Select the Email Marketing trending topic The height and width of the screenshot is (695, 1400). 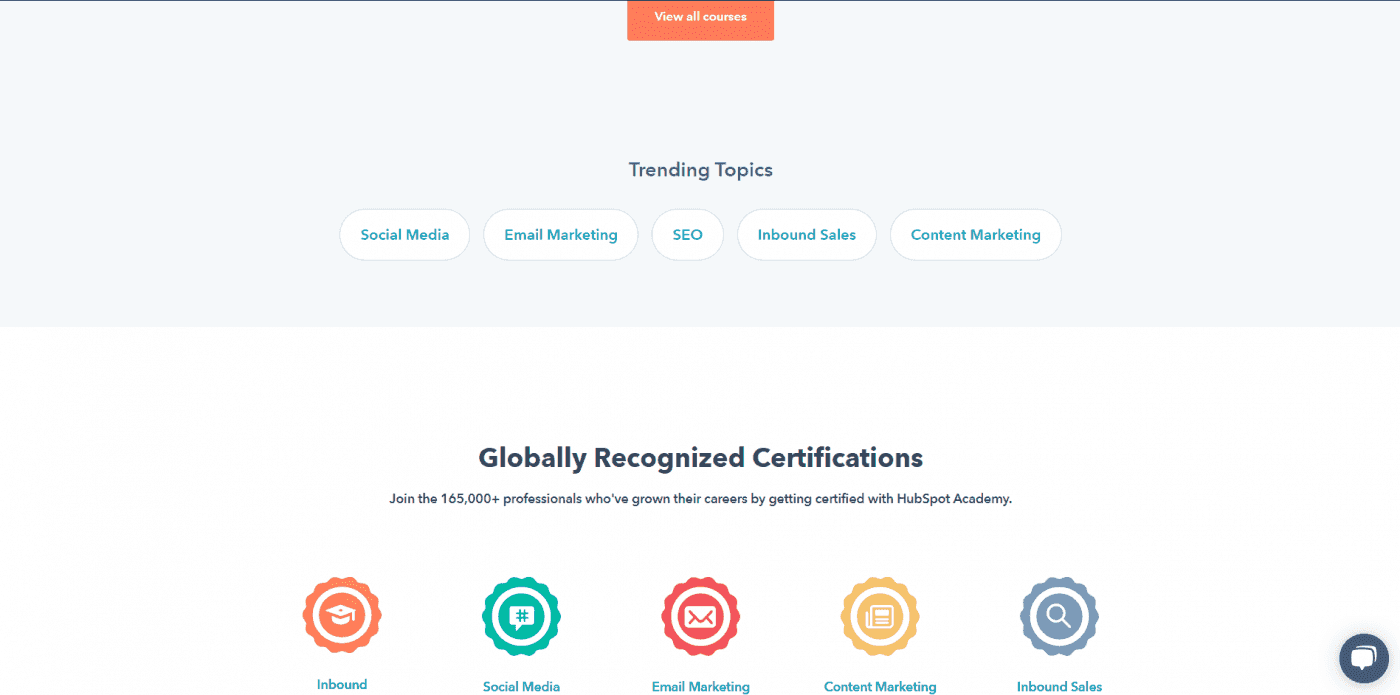pyautogui.click(x=561, y=235)
